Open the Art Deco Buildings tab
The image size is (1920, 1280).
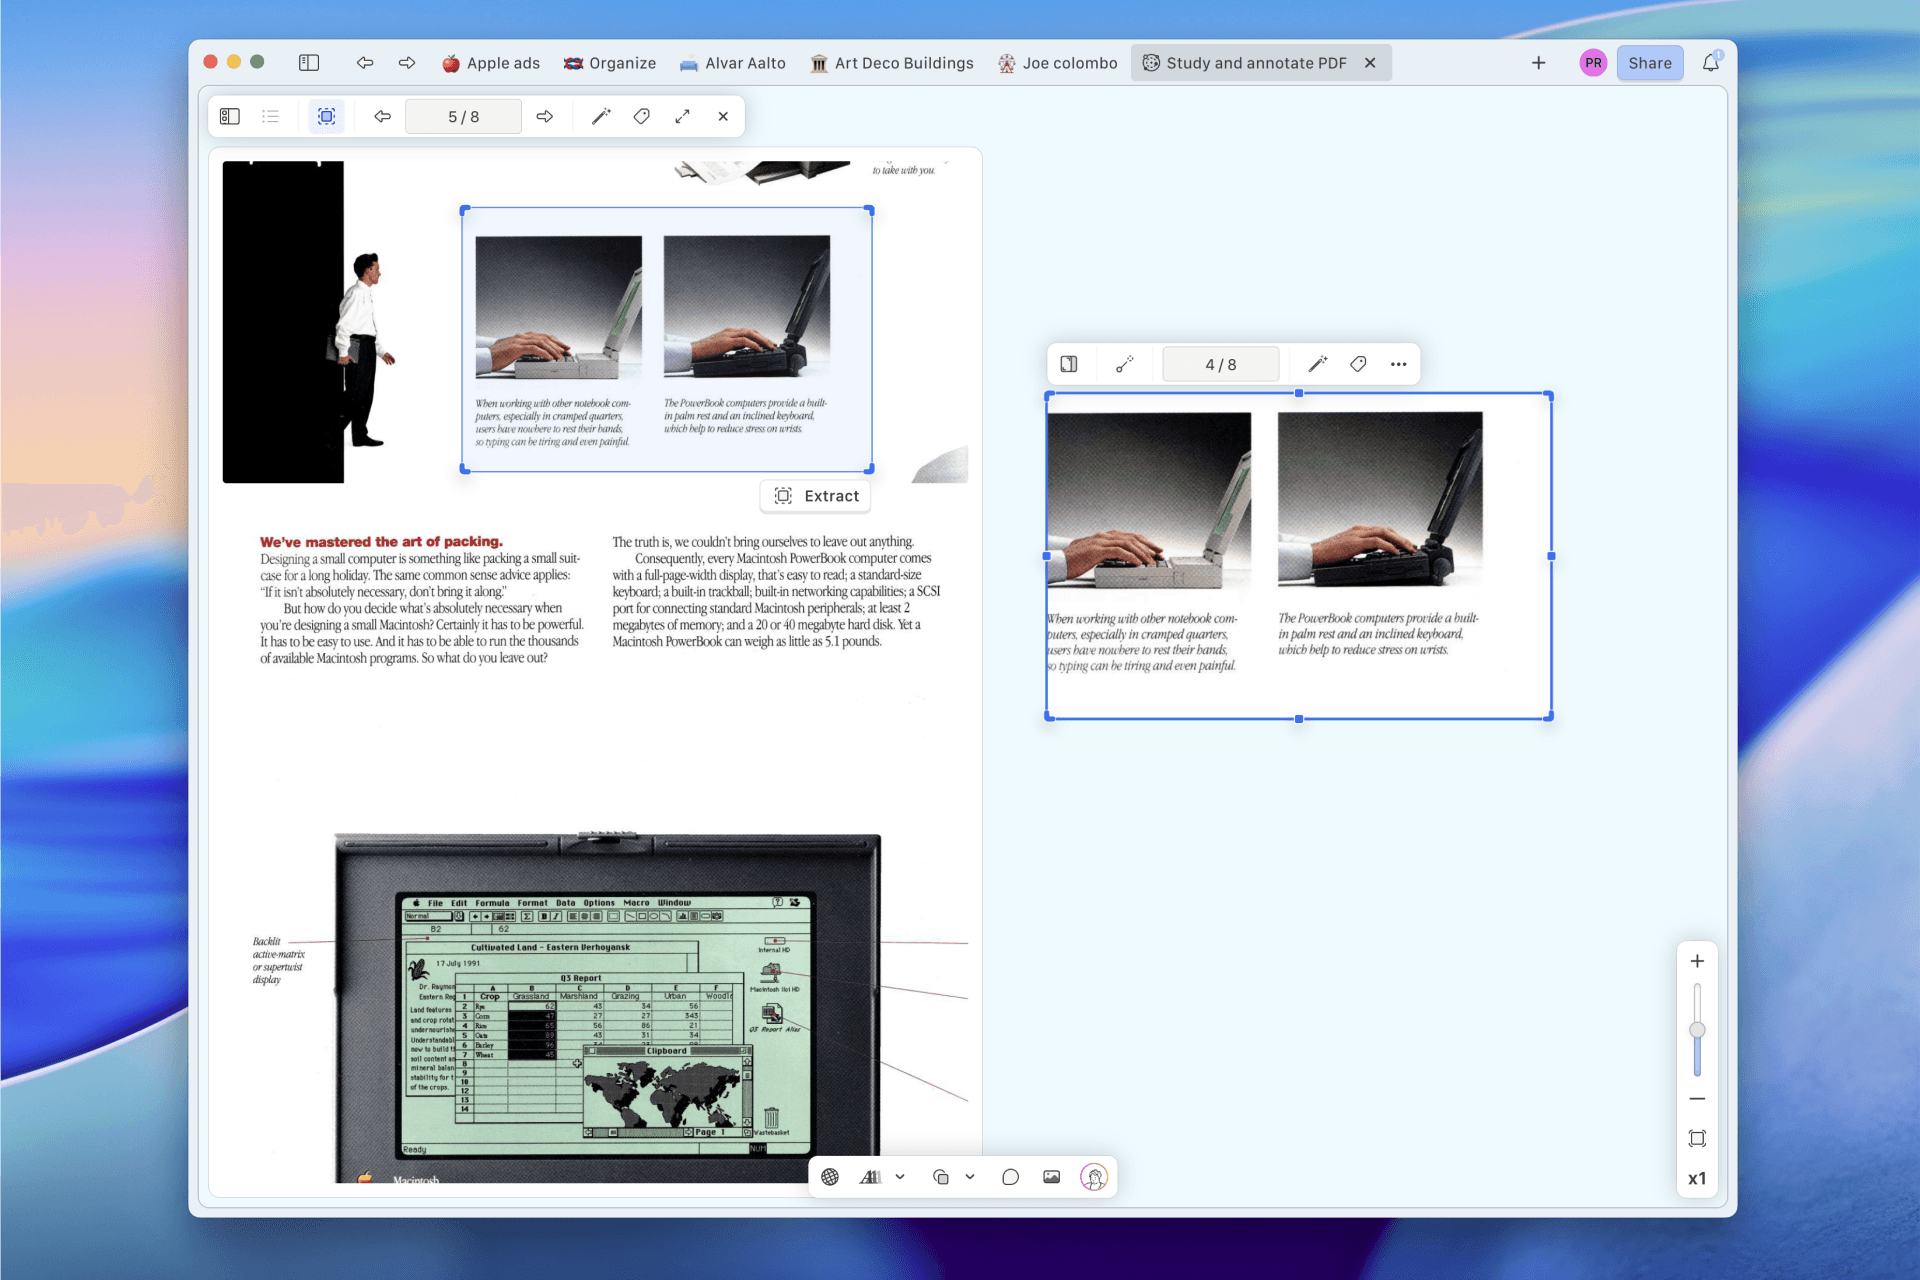click(x=892, y=63)
